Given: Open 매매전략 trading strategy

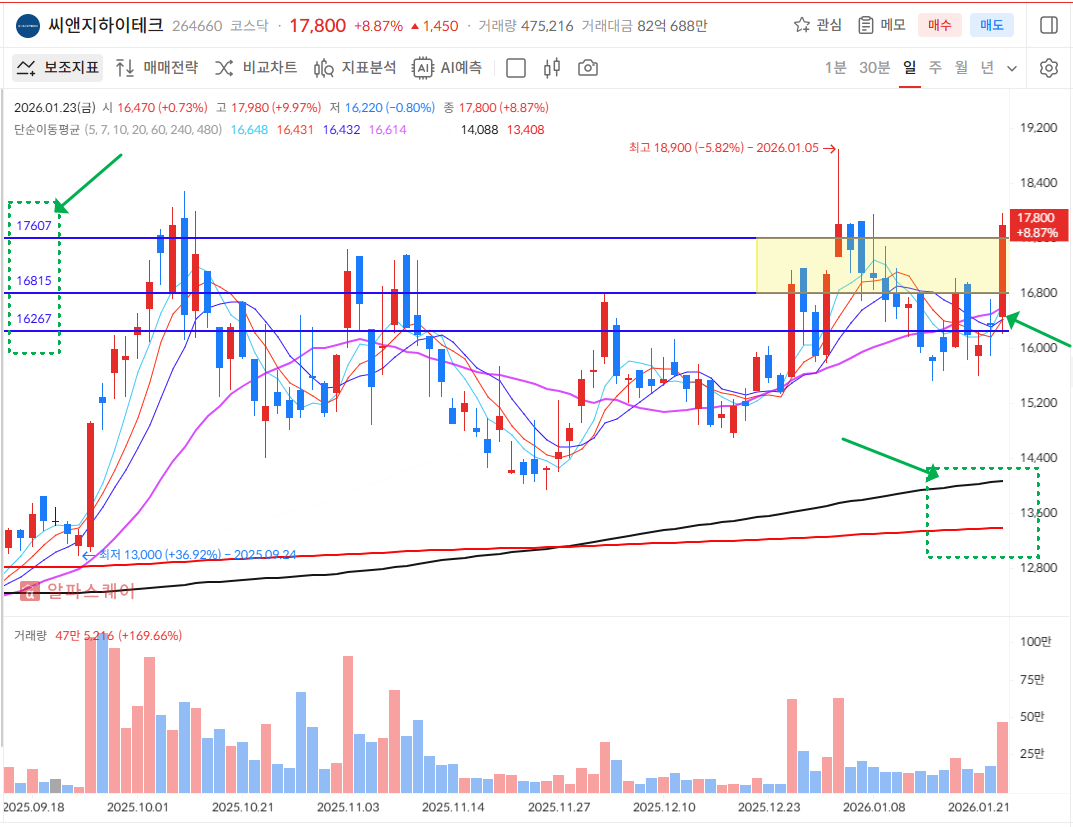Looking at the screenshot, I should click(157, 68).
